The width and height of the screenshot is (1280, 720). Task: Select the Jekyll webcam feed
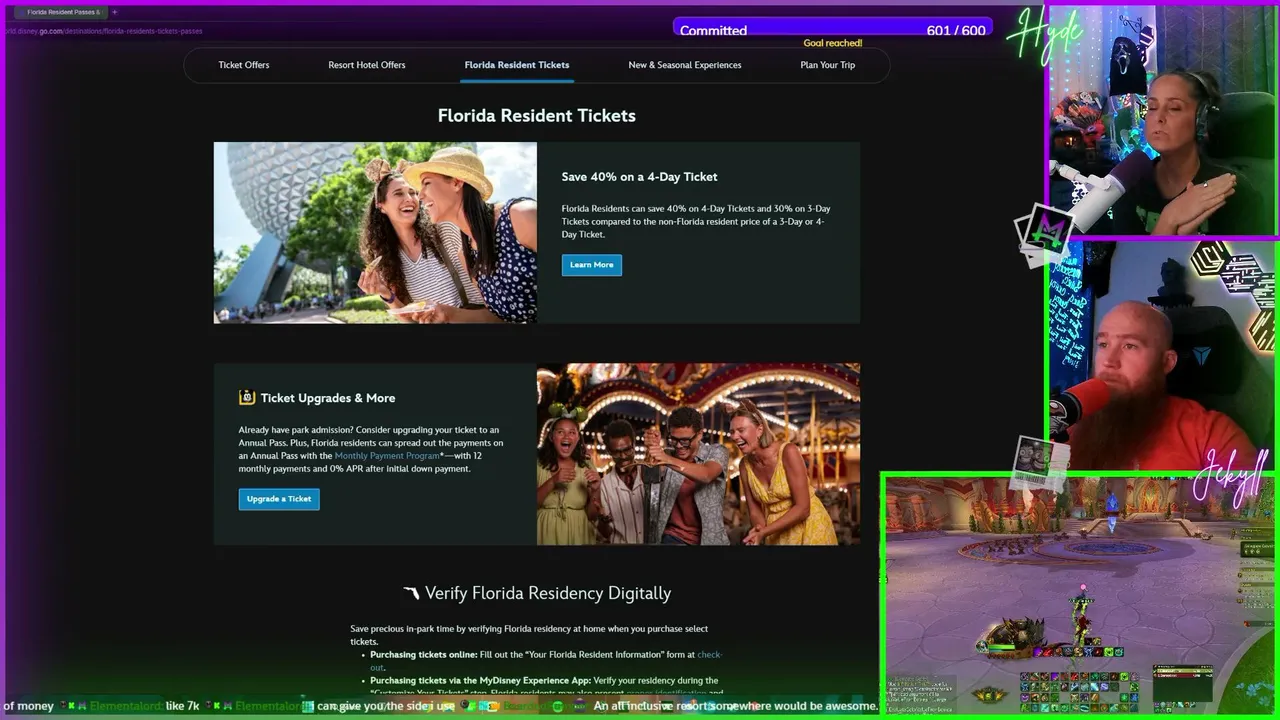click(1162, 355)
